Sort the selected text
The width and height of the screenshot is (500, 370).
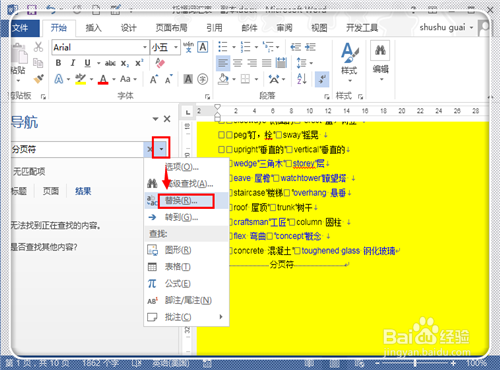click(x=302, y=79)
